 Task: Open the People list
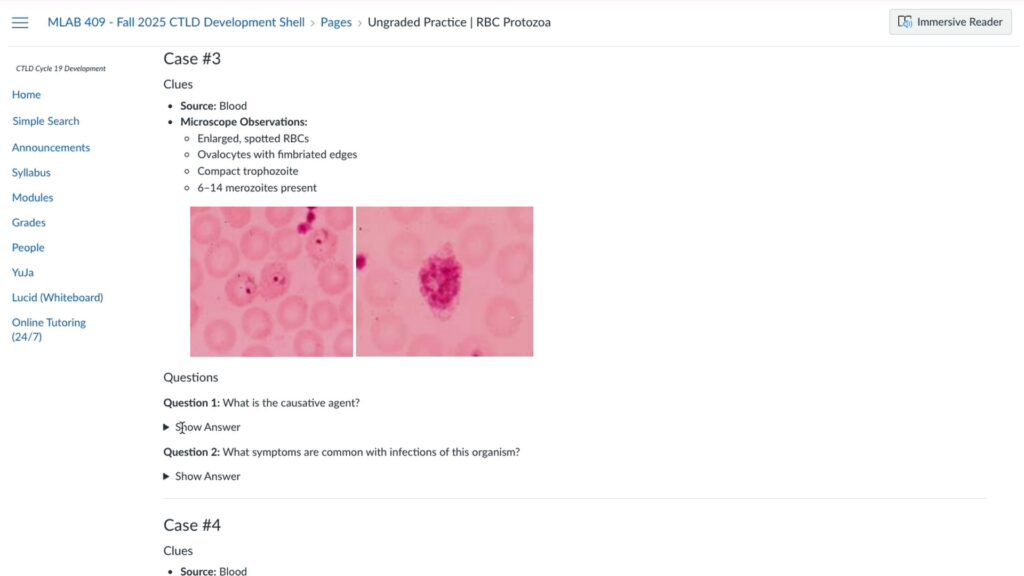[x=28, y=247]
